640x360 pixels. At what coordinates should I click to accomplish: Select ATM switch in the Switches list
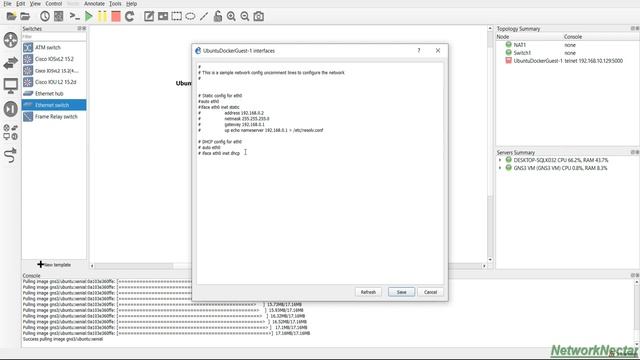pos(54,48)
